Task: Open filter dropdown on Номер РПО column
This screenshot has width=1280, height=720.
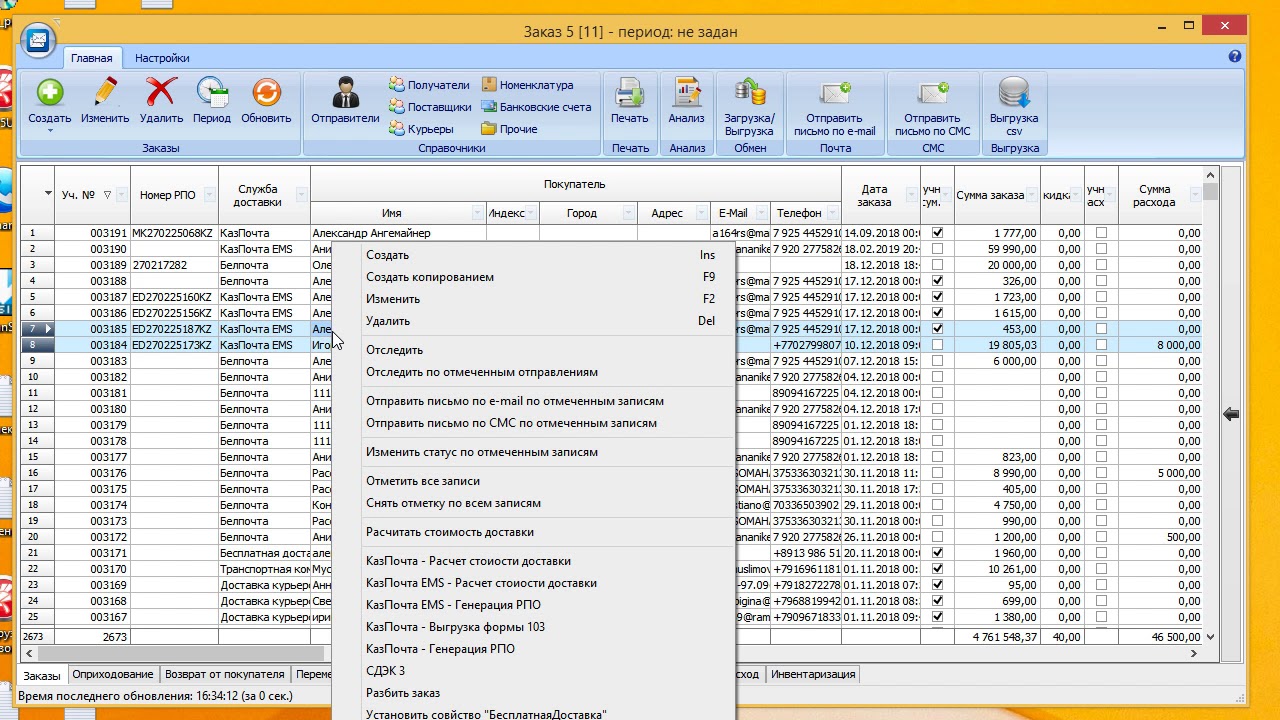Action: tap(212, 195)
